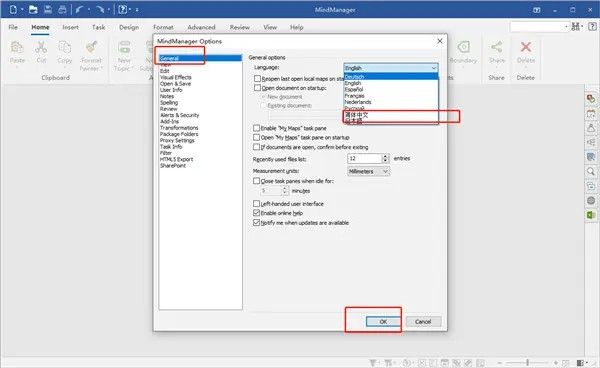Screen dimensions: 600x368
Task: Click the first funnel filter icon in status bar
Action: tap(372, 363)
